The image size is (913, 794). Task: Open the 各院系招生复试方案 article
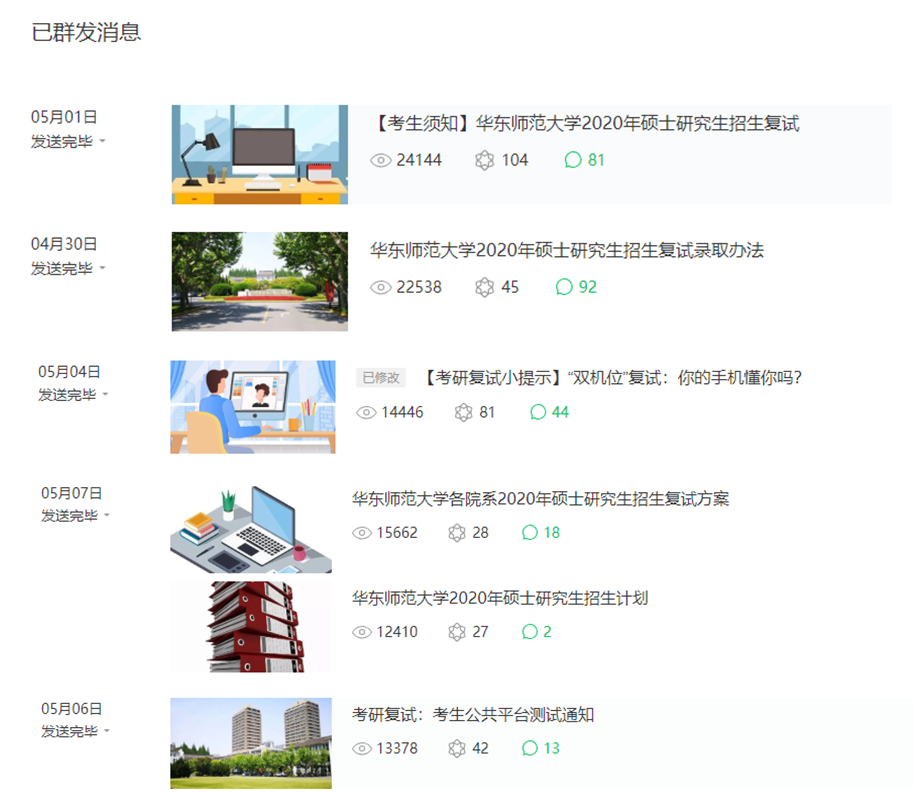(x=540, y=498)
